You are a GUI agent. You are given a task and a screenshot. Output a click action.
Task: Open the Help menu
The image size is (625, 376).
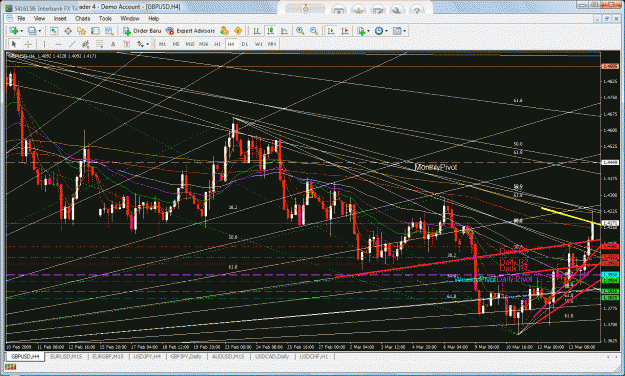pyautogui.click(x=153, y=18)
